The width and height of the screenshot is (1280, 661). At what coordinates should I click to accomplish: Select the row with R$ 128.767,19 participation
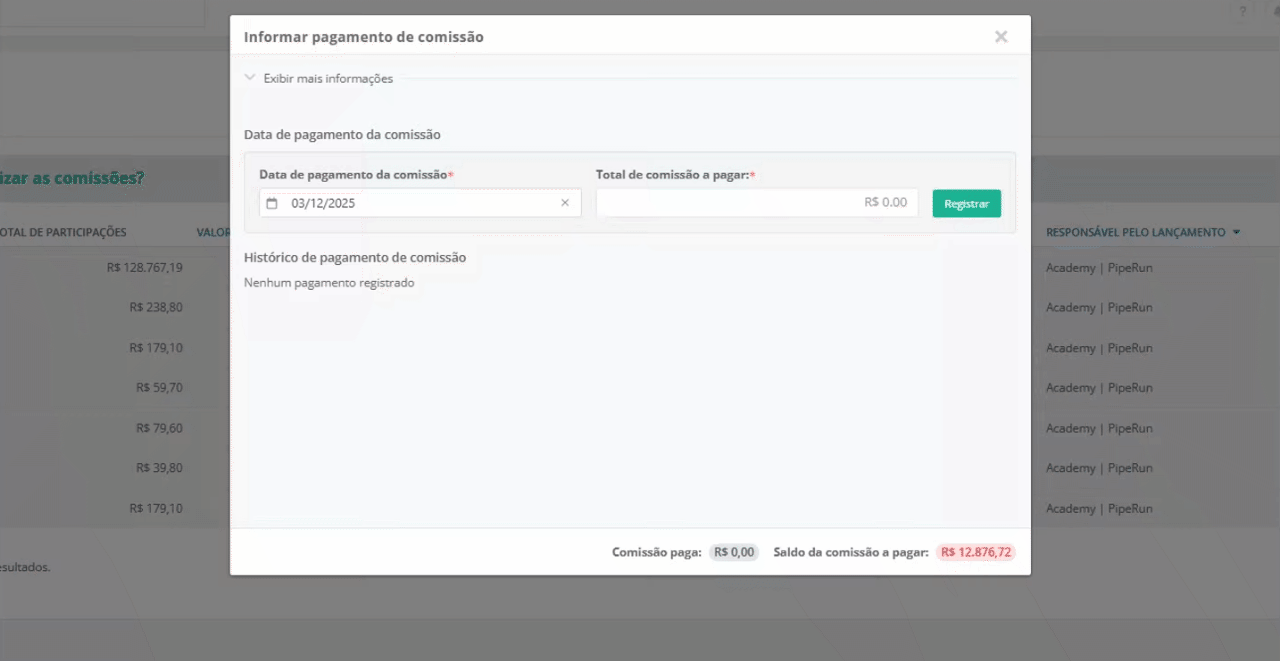(x=144, y=268)
